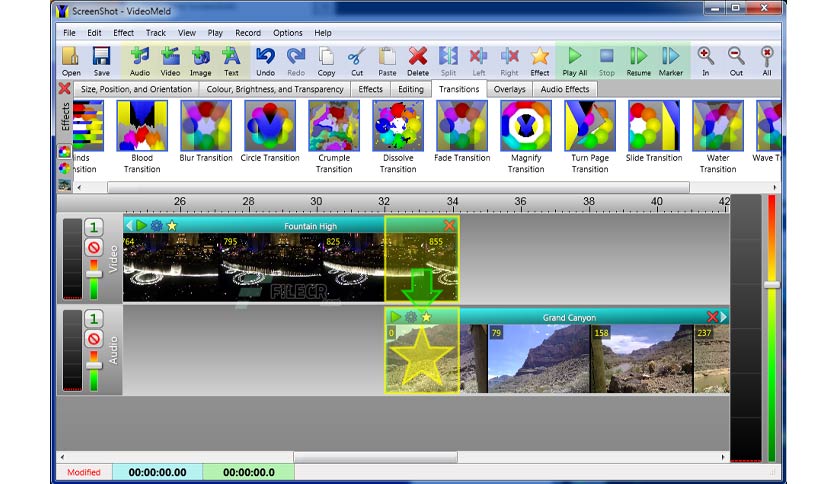836x484 pixels.
Task: Open the Edit menu
Action: pyautogui.click(x=94, y=33)
